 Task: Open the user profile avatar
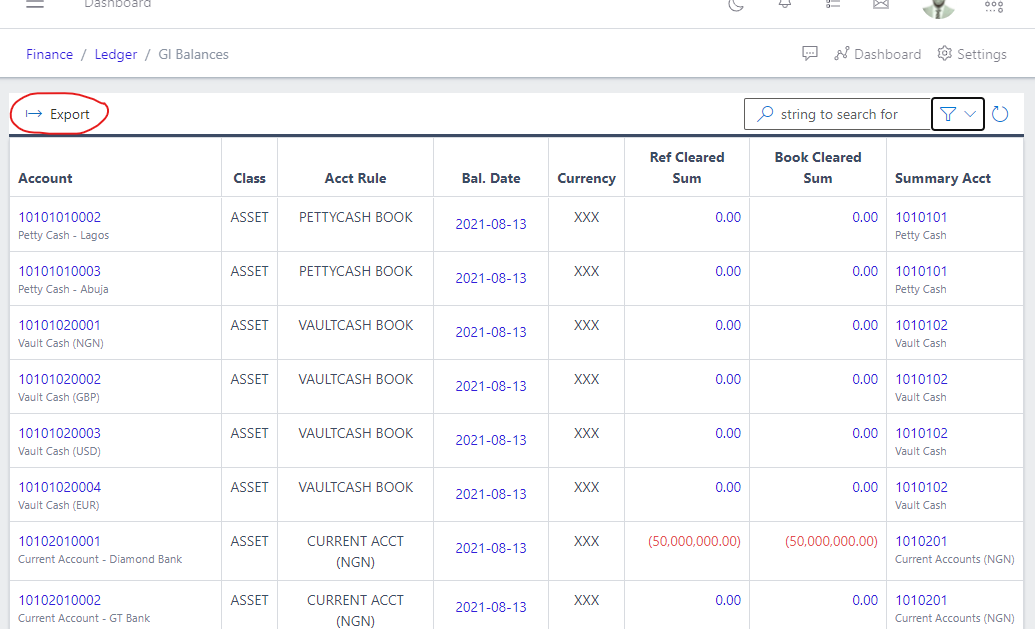(938, 7)
